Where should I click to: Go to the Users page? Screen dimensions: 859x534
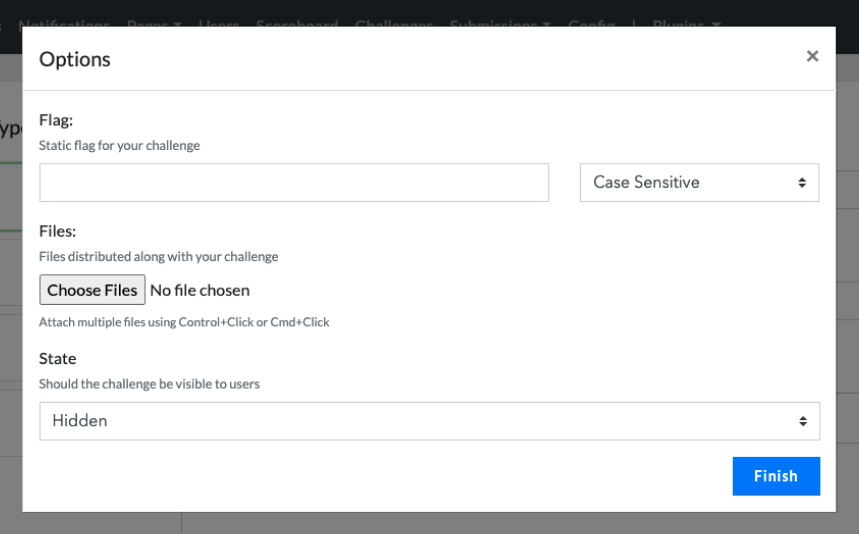[218, 23]
